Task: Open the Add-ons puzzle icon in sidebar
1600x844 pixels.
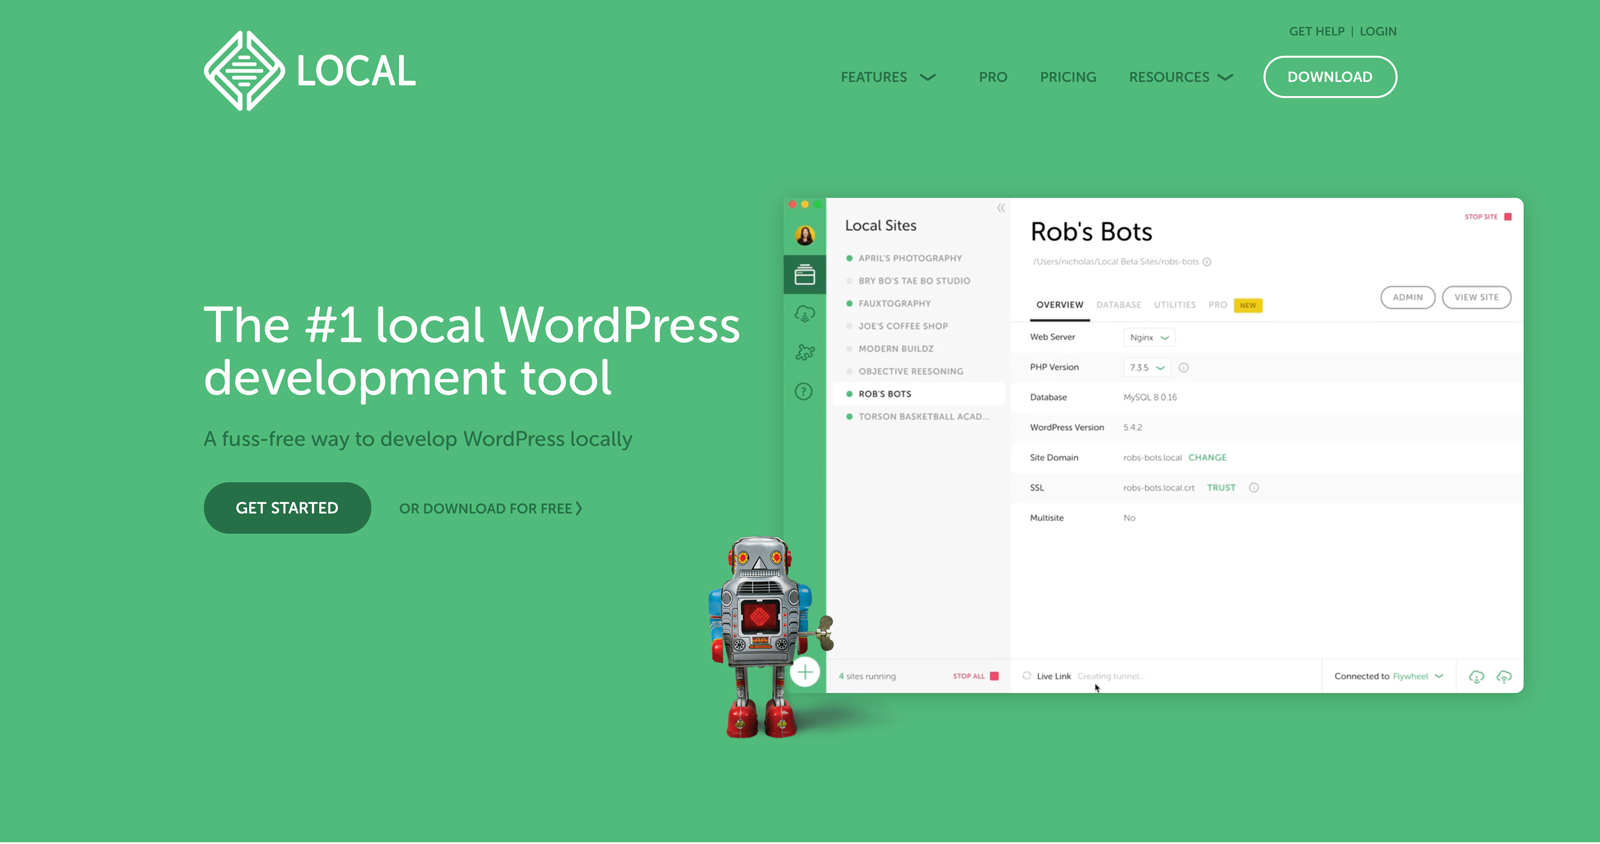Action: [805, 352]
